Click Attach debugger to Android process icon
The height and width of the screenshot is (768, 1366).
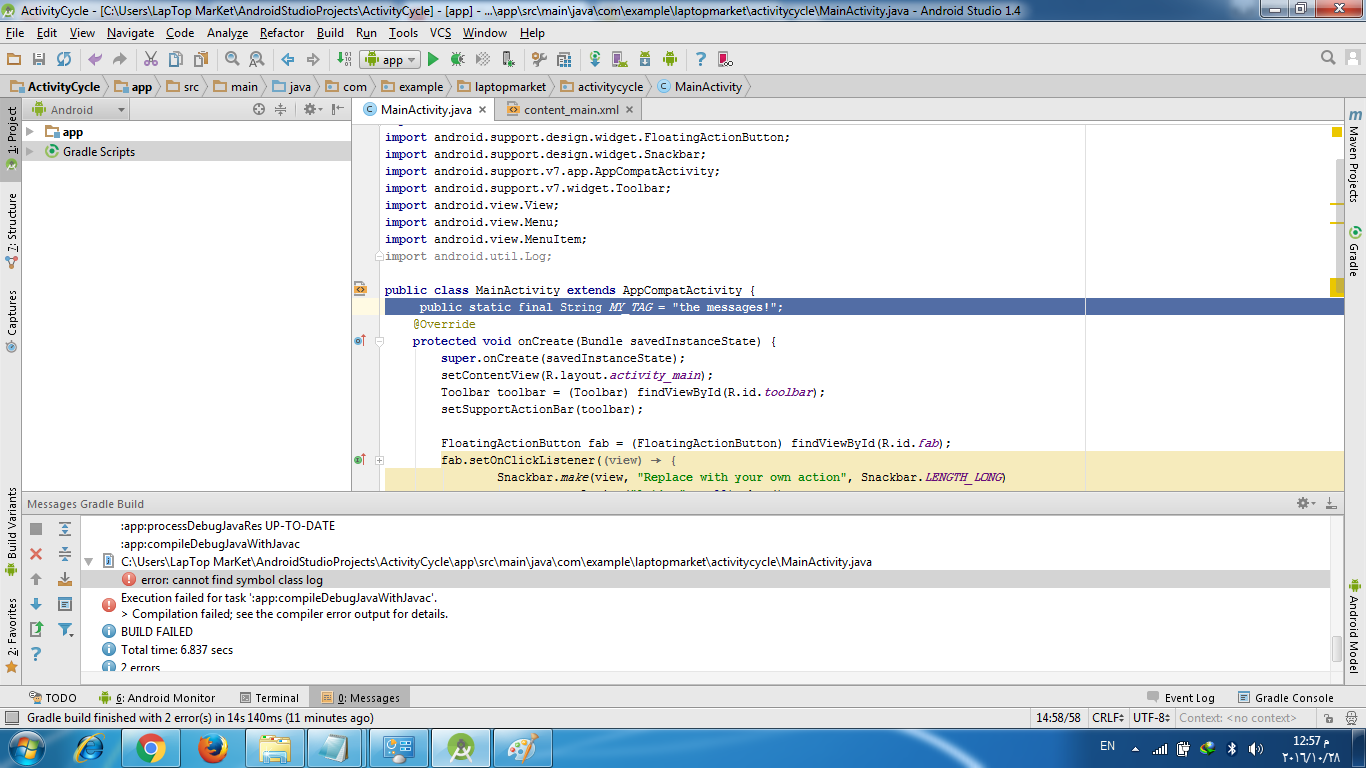pyautogui.click(x=508, y=59)
